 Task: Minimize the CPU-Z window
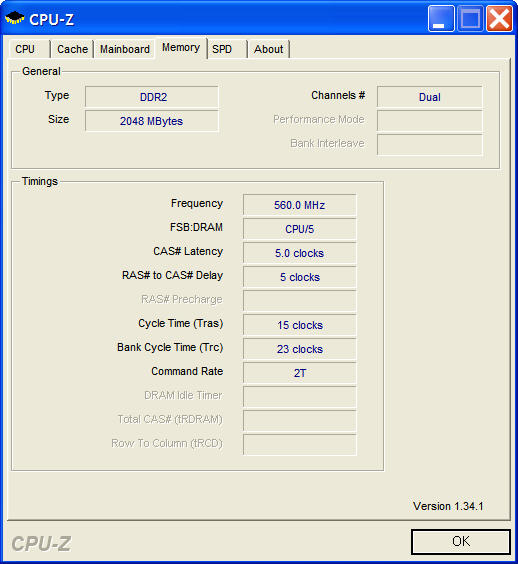(x=441, y=19)
